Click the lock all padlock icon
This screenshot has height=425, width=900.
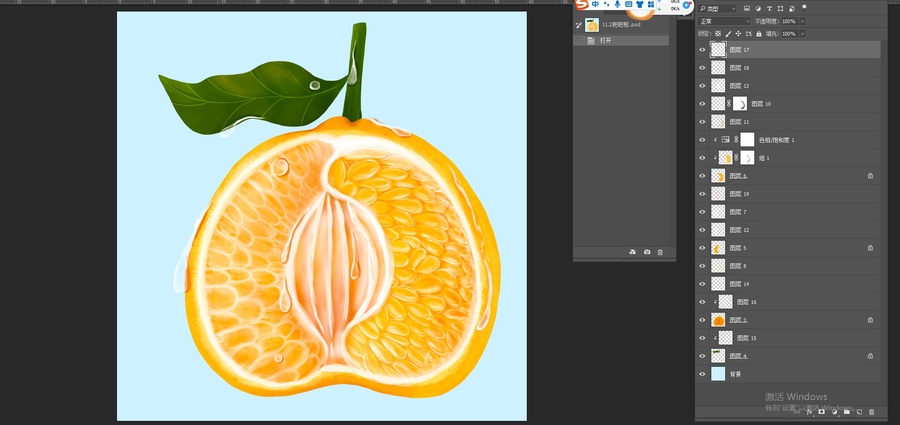pos(759,34)
